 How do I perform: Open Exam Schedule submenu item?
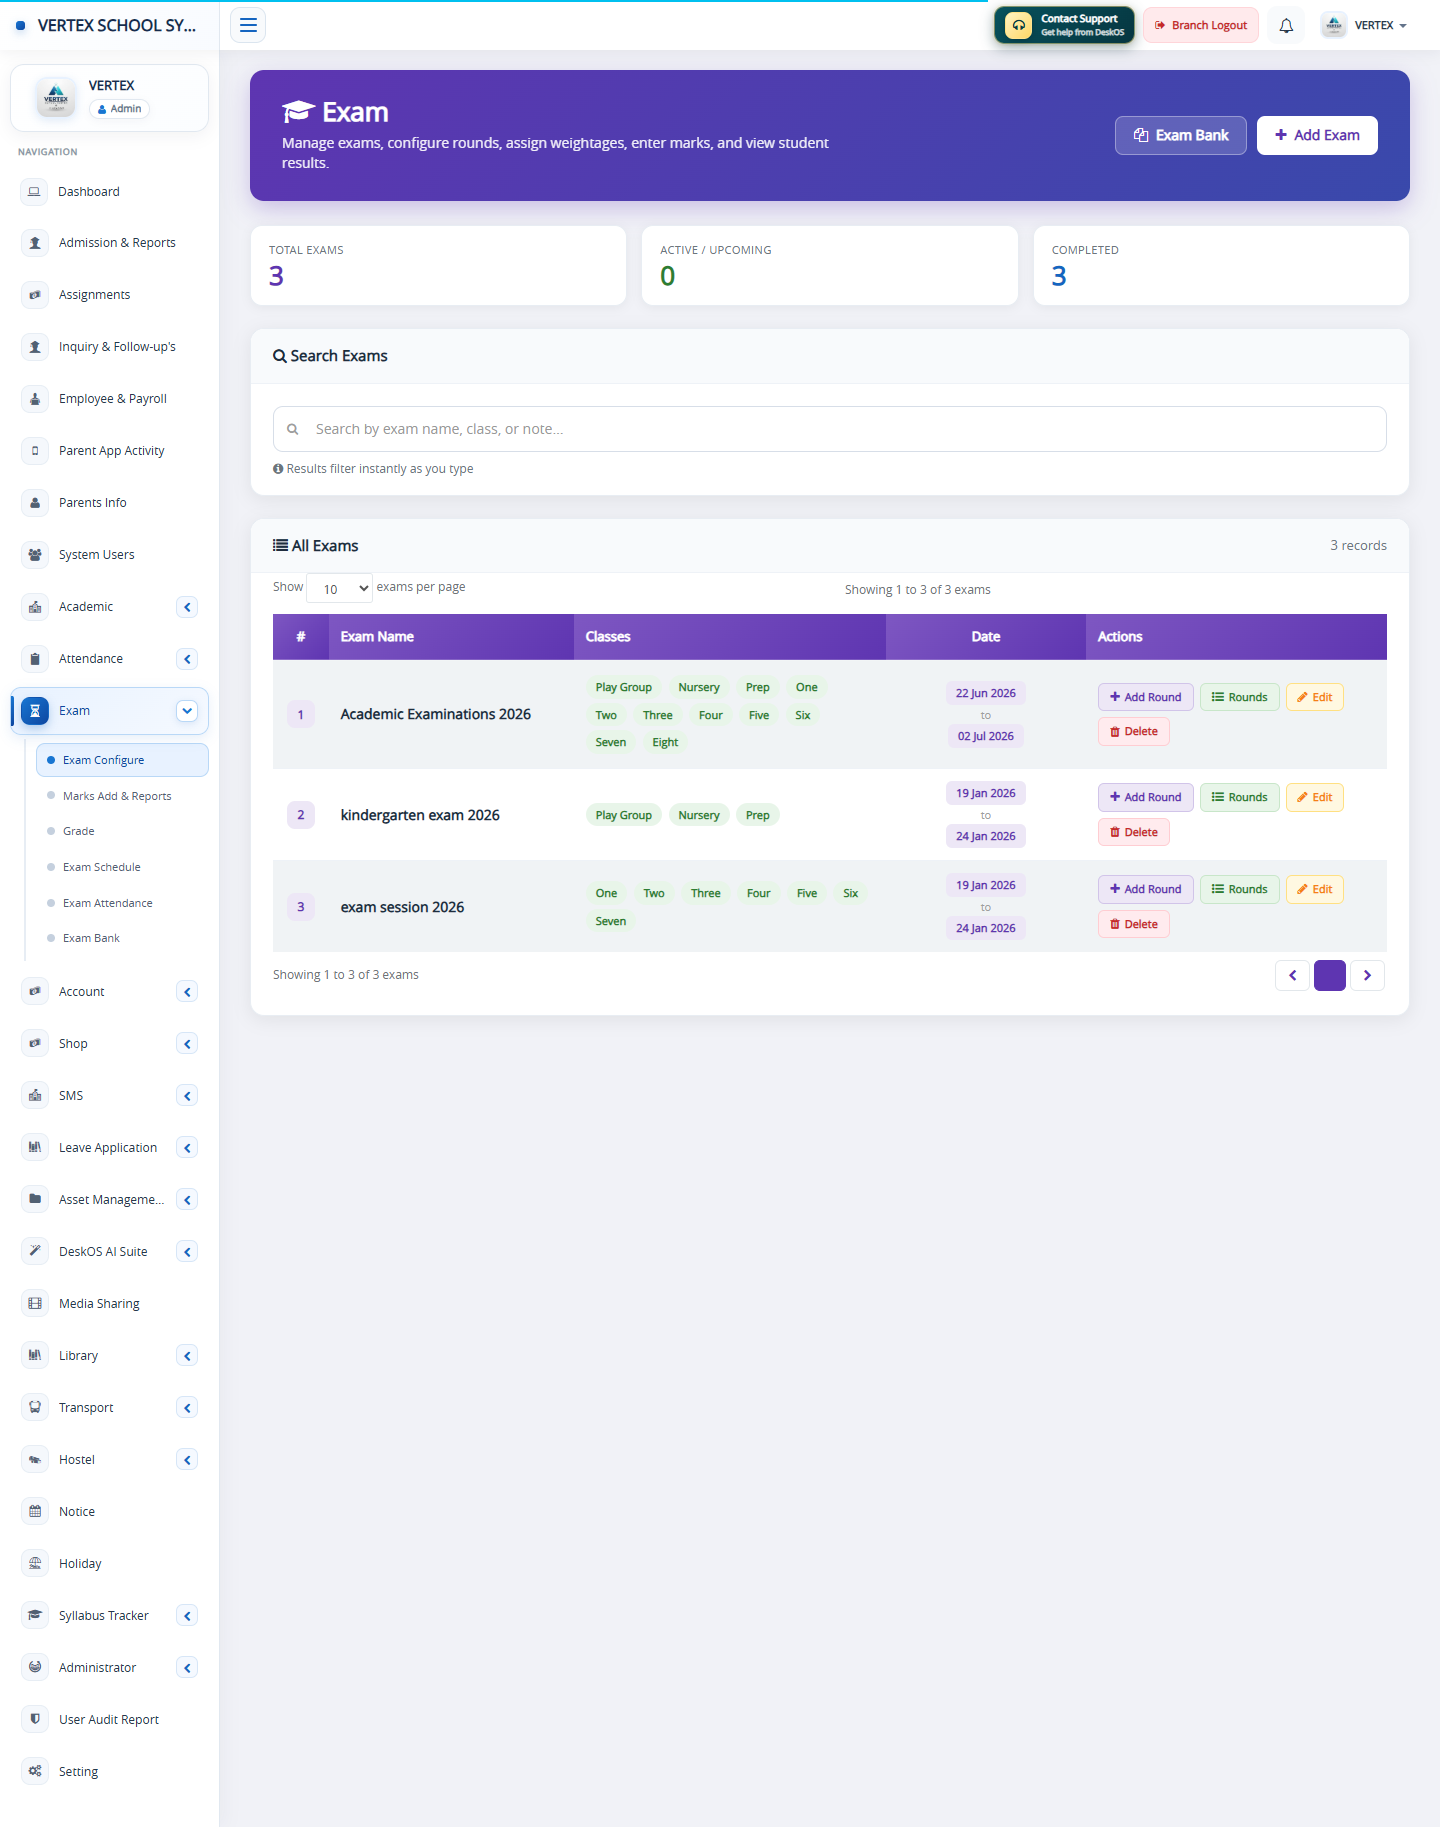tap(101, 867)
